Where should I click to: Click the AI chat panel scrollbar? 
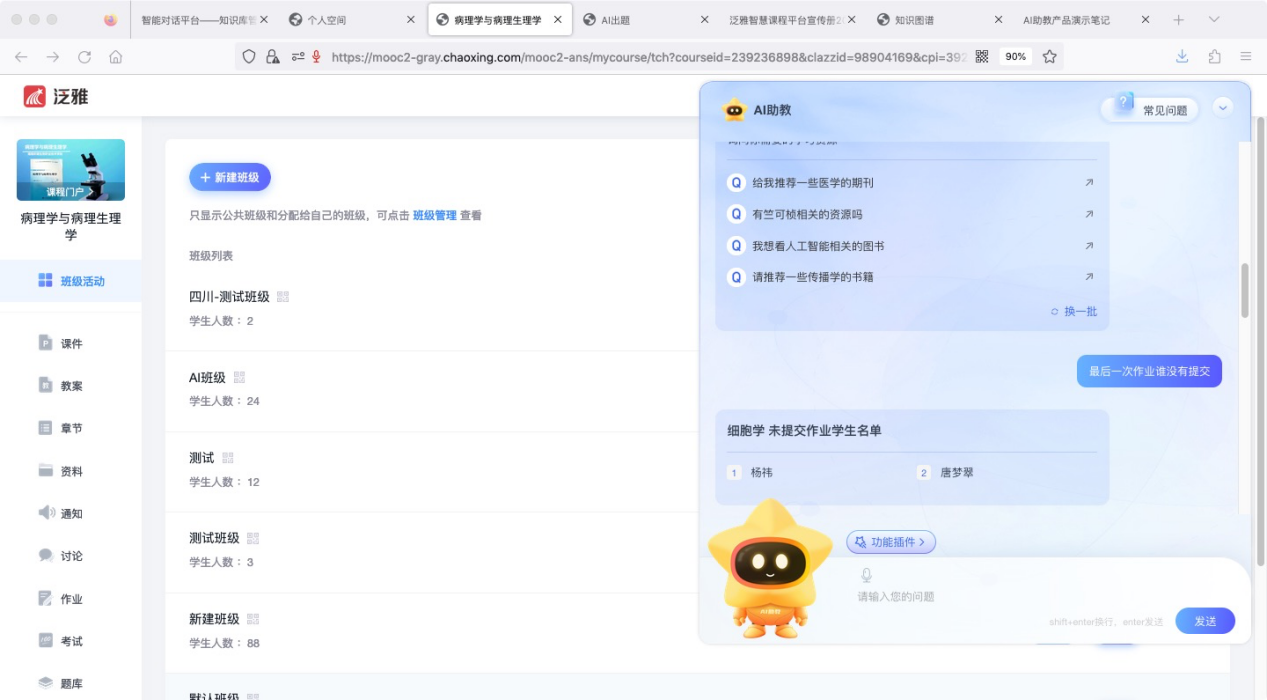click(x=1245, y=290)
